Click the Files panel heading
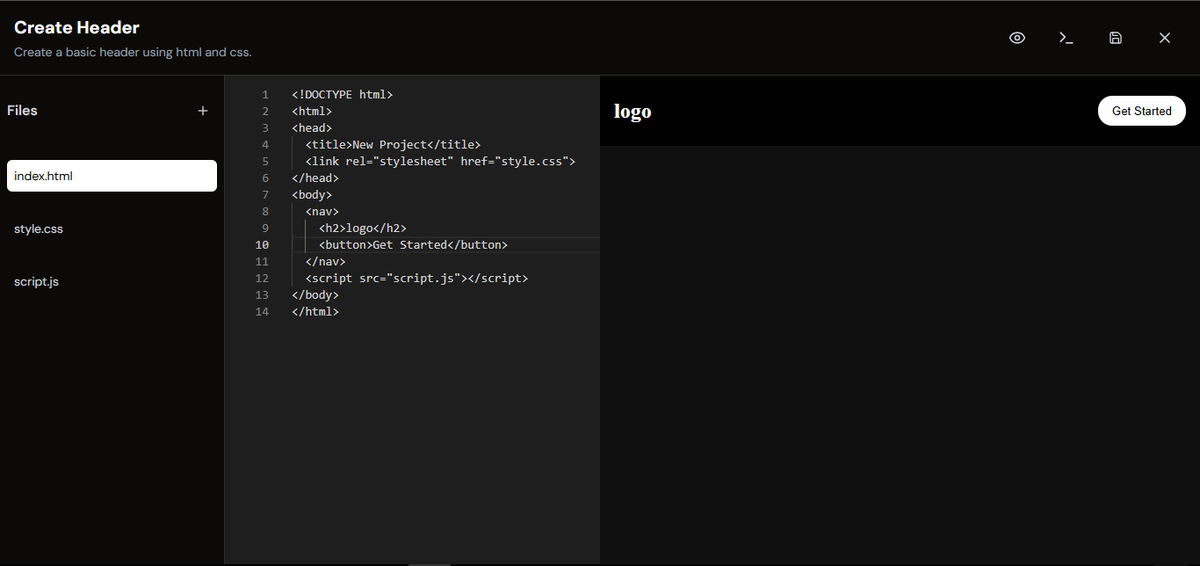 [22, 111]
